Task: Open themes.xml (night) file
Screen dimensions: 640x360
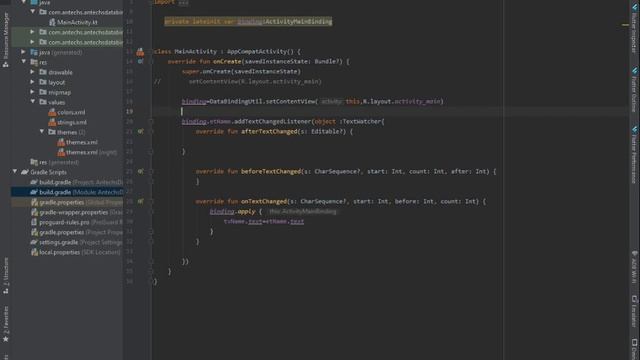Action: pyautogui.click(x=91, y=152)
